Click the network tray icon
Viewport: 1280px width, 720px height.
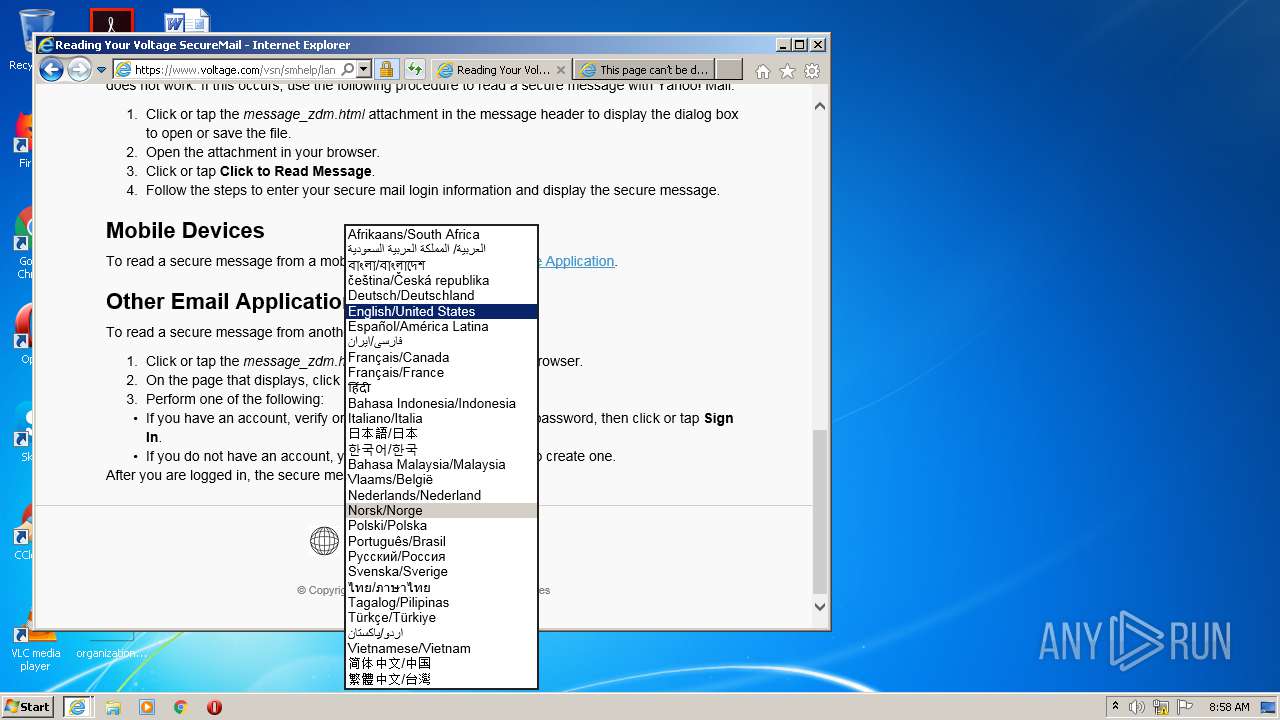pos(1160,707)
